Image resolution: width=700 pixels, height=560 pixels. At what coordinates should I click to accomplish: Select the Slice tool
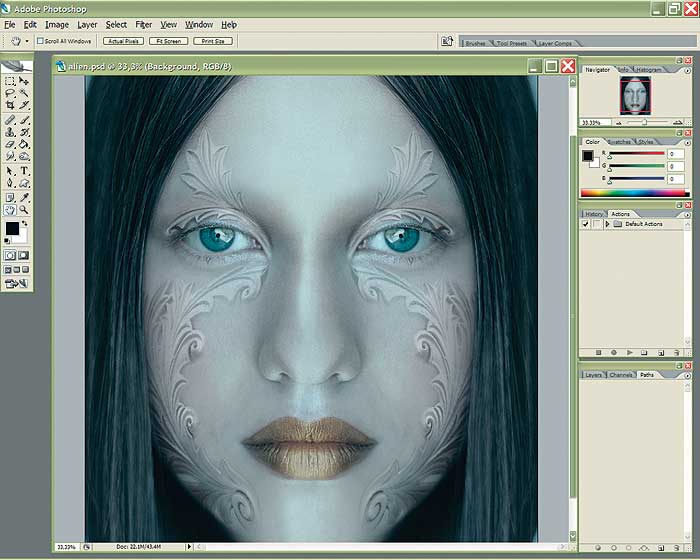coord(24,105)
